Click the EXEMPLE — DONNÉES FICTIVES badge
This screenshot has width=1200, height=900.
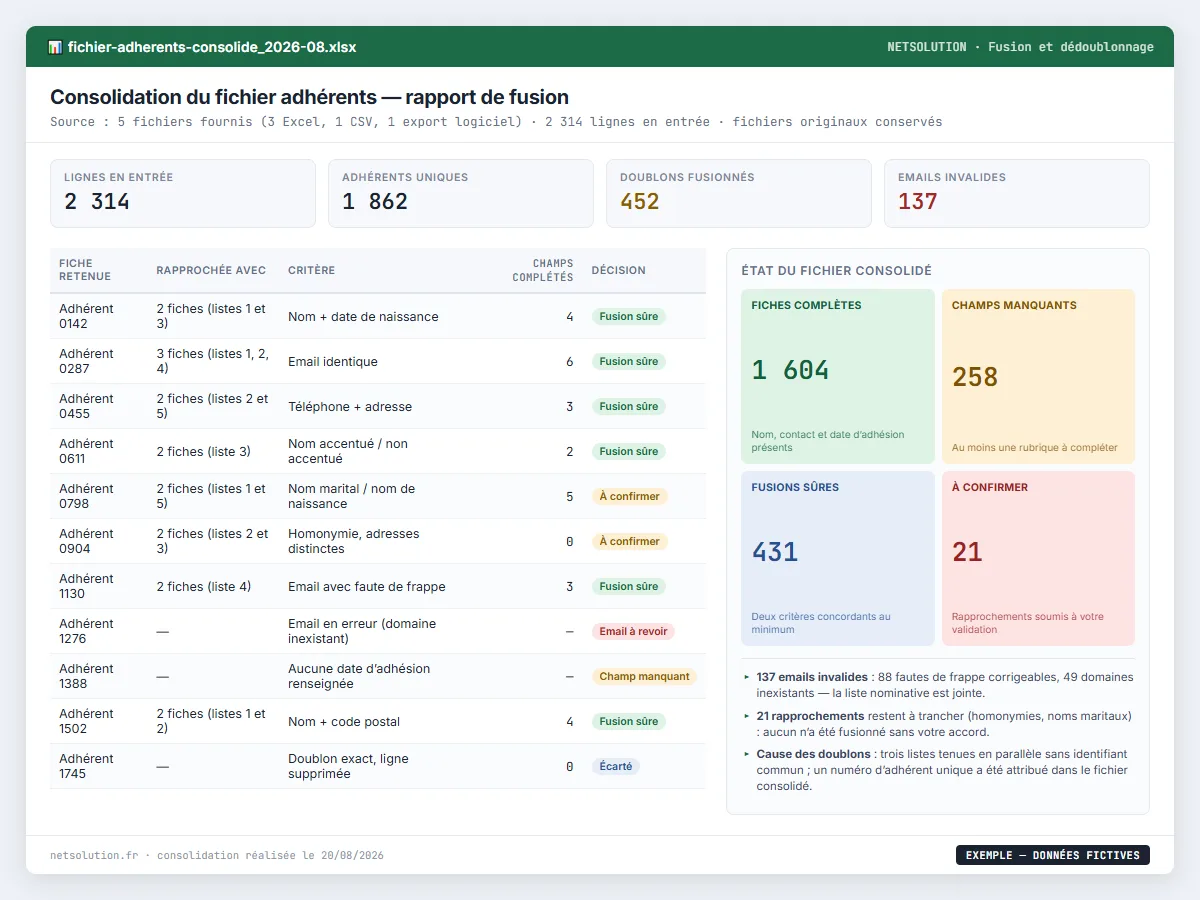coord(1052,855)
